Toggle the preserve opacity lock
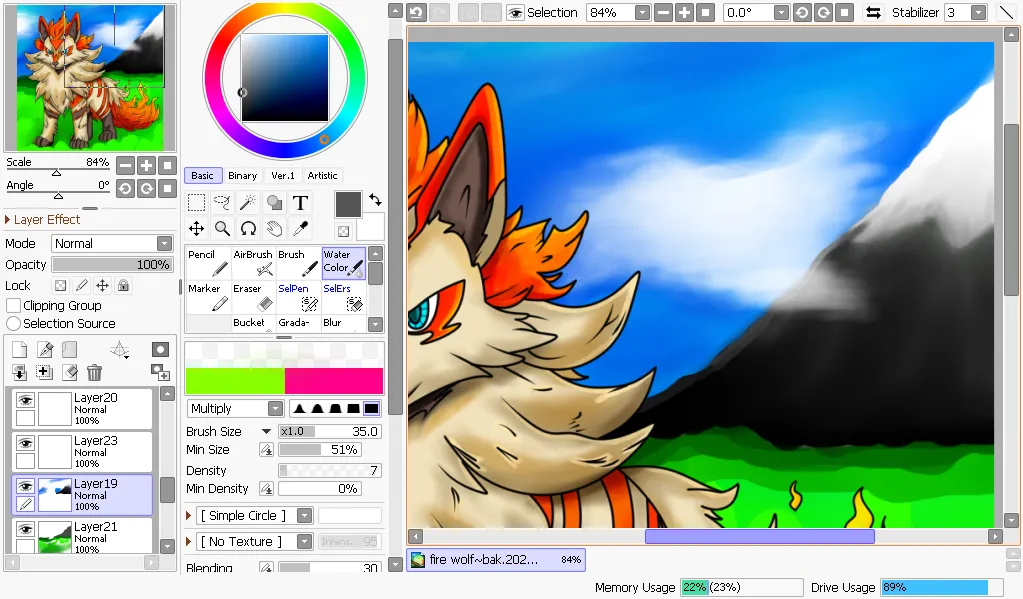This screenshot has width=1023, height=599. [x=60, y=286]
